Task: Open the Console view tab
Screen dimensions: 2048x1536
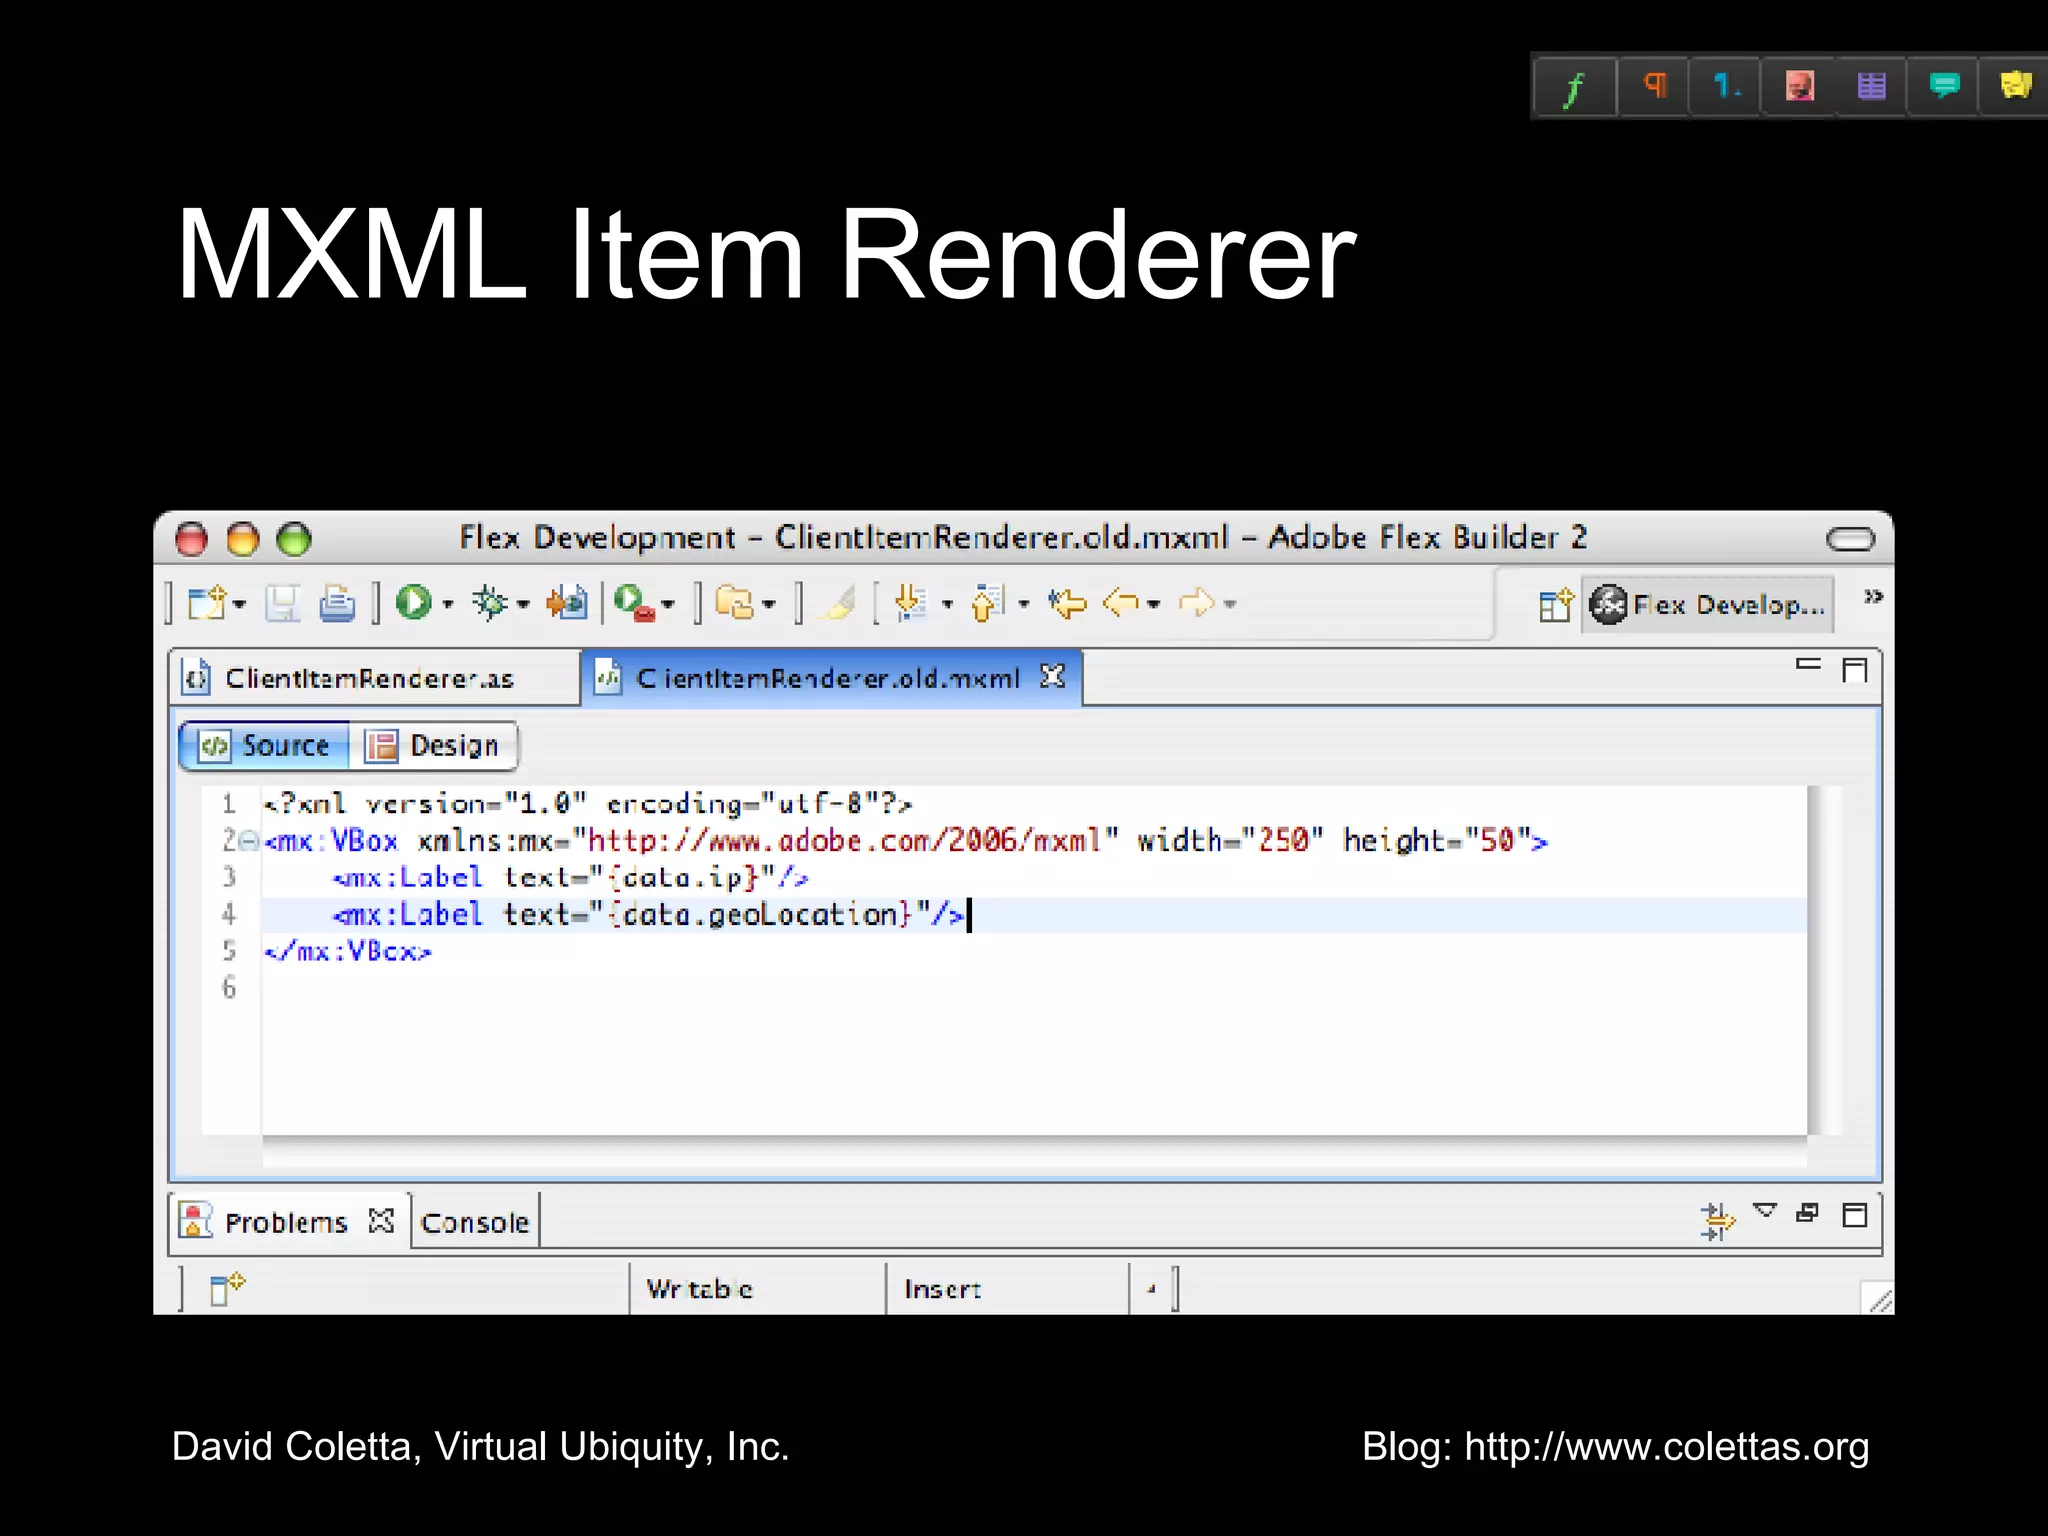Action: point(476,1223)
